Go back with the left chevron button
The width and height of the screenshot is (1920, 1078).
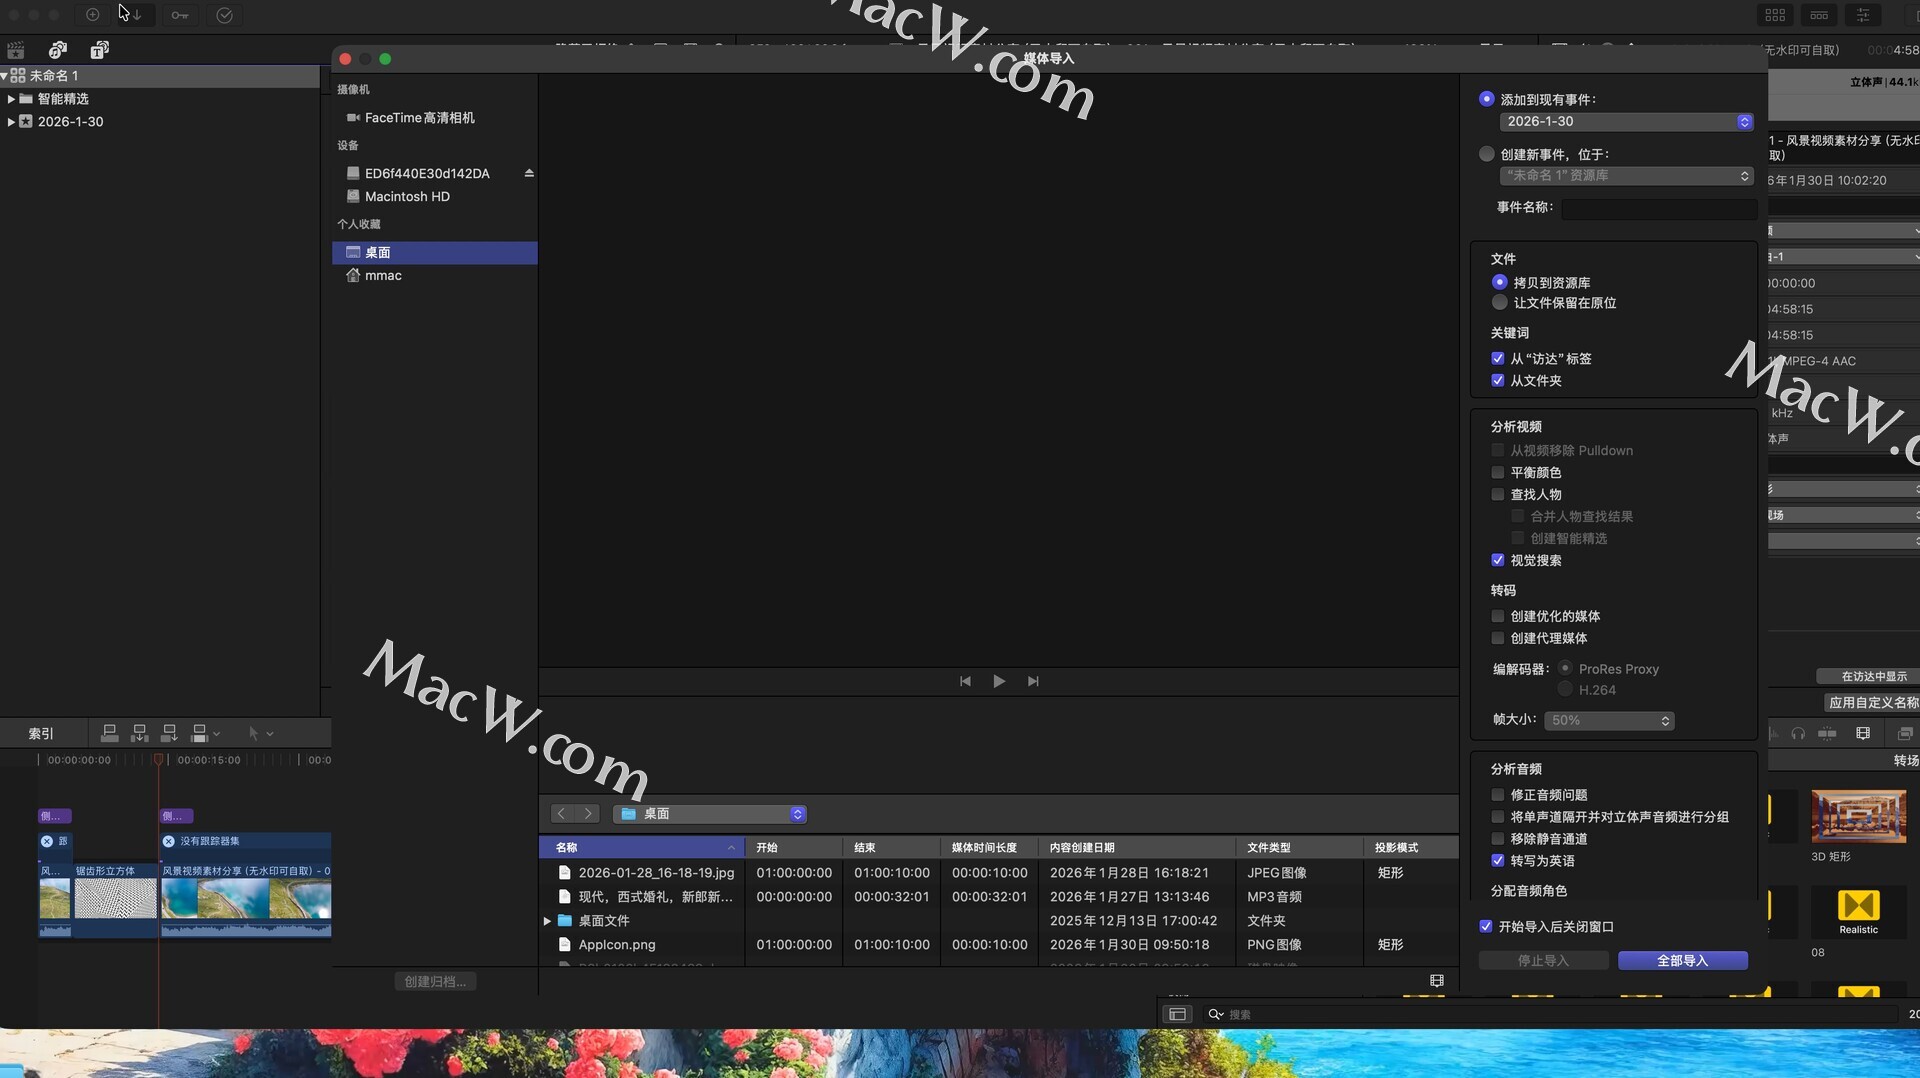pyautogui.click(x=561, y=814)
